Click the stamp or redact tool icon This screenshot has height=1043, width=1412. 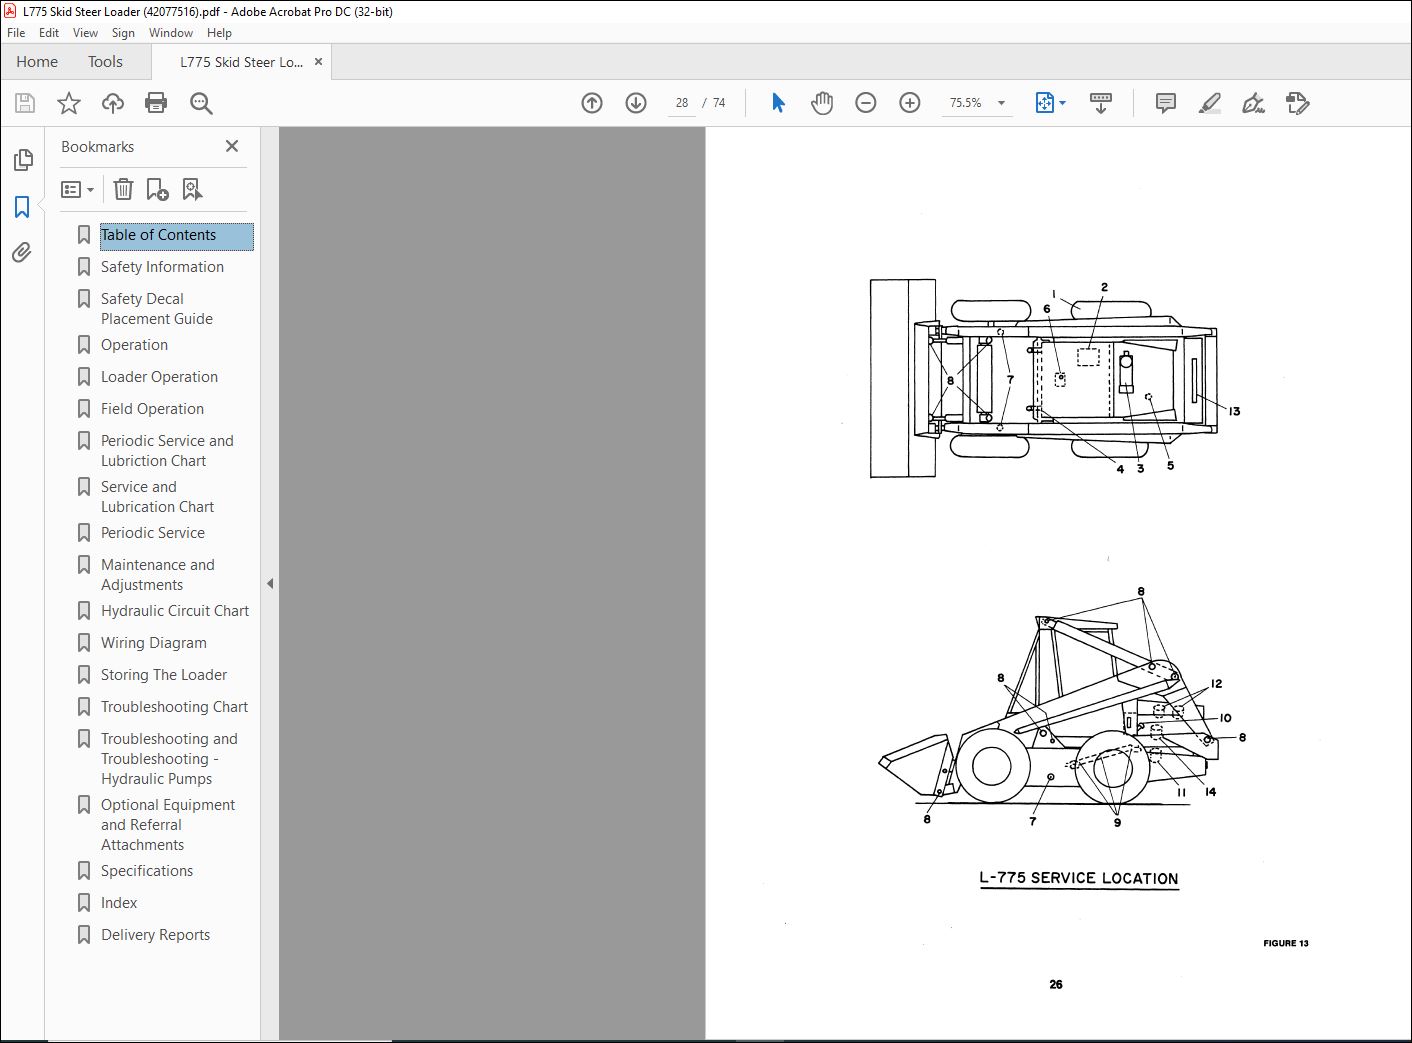[x=1298, y=103]
